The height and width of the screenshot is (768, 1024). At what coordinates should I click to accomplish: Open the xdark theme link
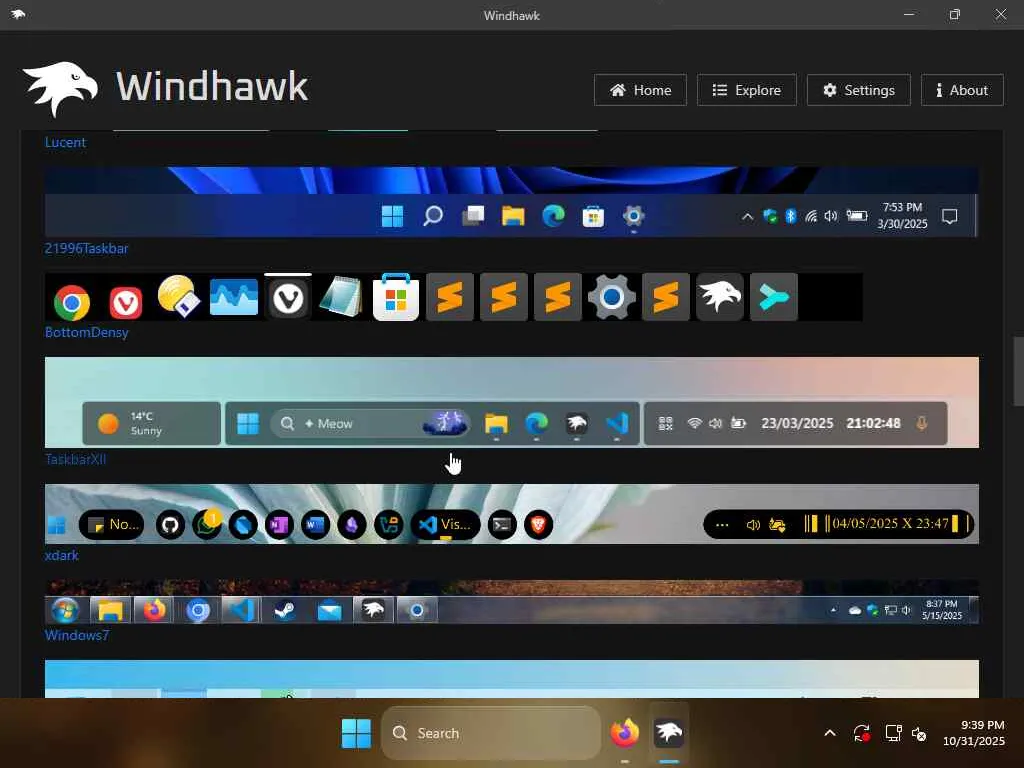[x=61, y=555]
